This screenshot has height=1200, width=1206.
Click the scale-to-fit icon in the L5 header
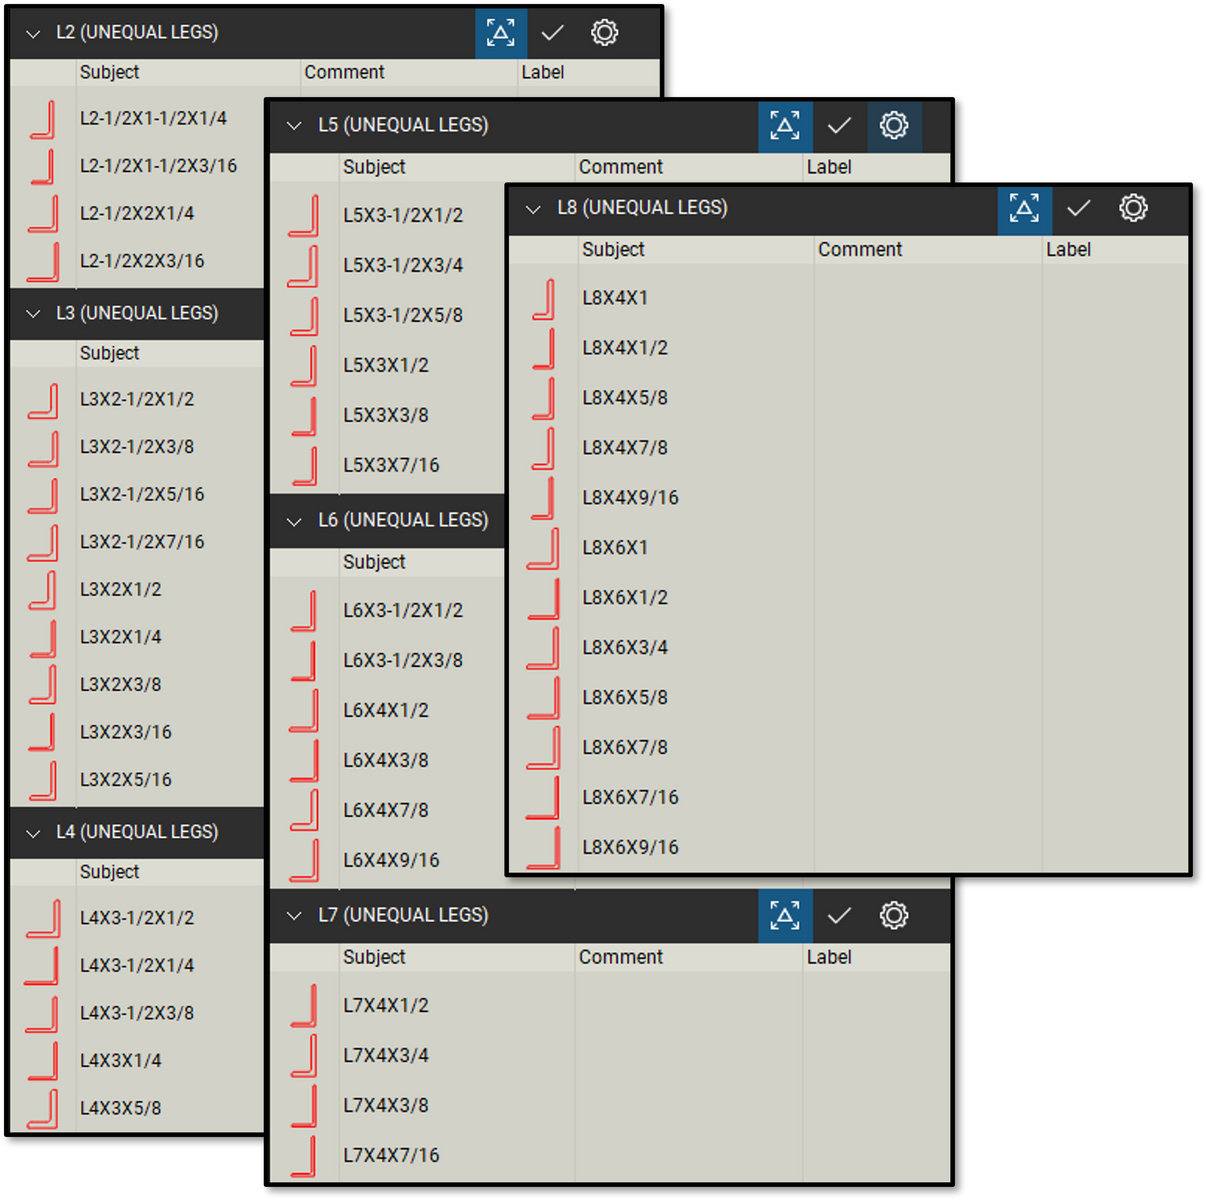(x=785, y=126)
